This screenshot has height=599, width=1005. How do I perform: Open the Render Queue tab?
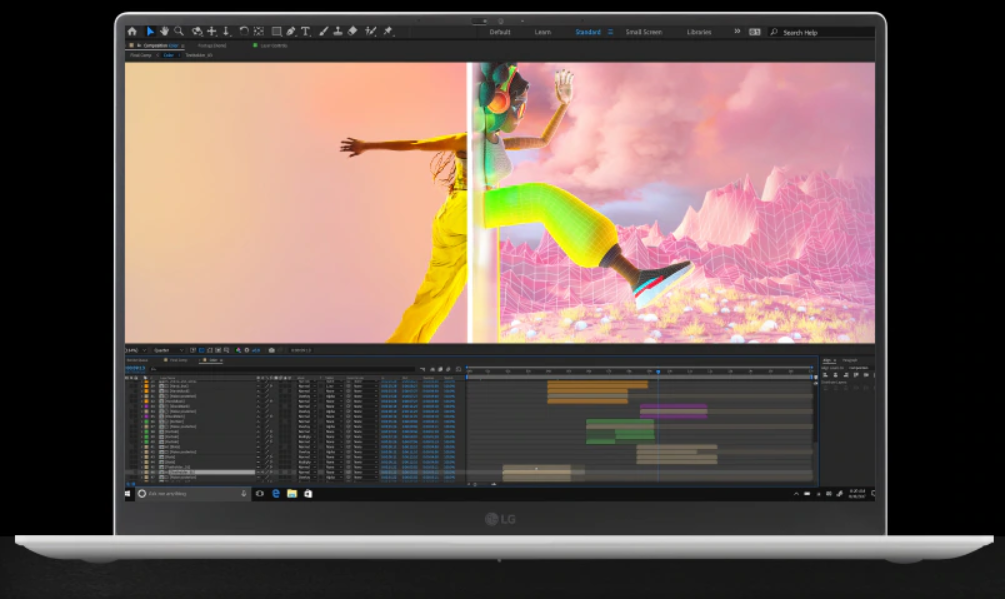pos(137,360)
